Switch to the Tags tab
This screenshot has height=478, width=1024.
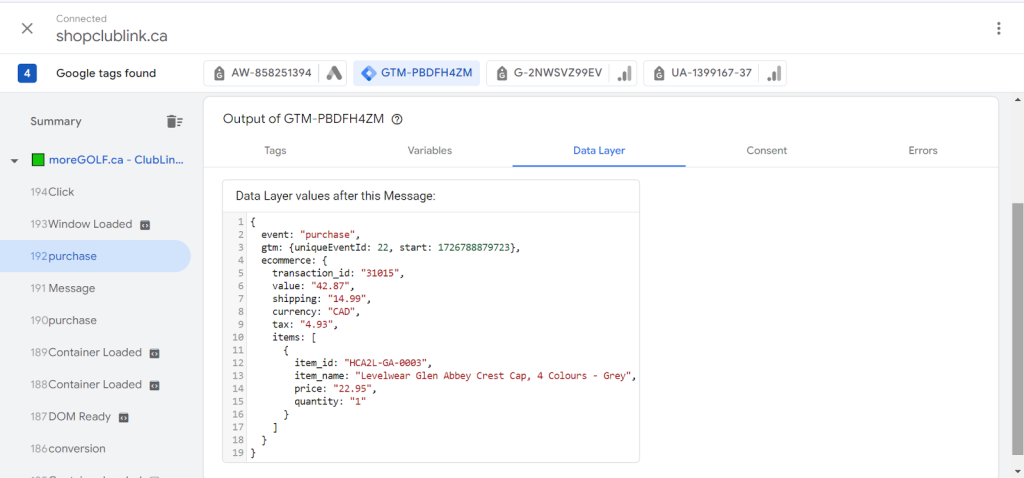click(x=275, y=151)
